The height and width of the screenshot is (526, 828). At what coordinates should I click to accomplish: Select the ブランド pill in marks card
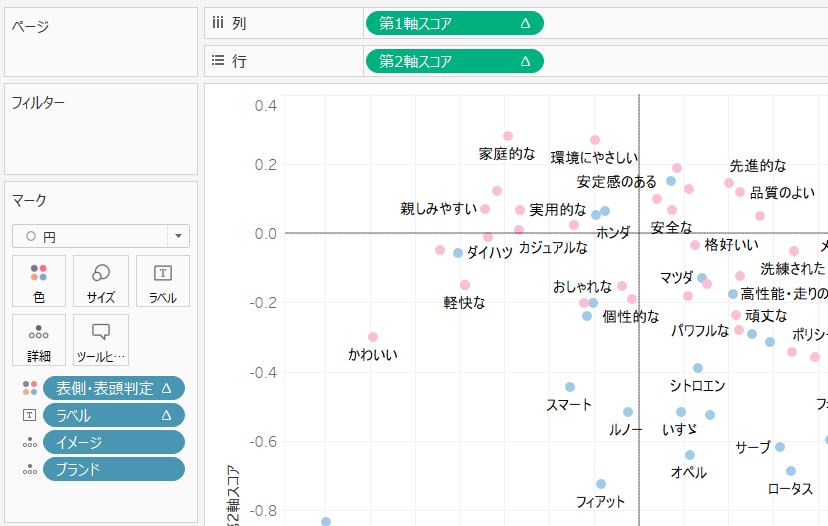[114, 469]
